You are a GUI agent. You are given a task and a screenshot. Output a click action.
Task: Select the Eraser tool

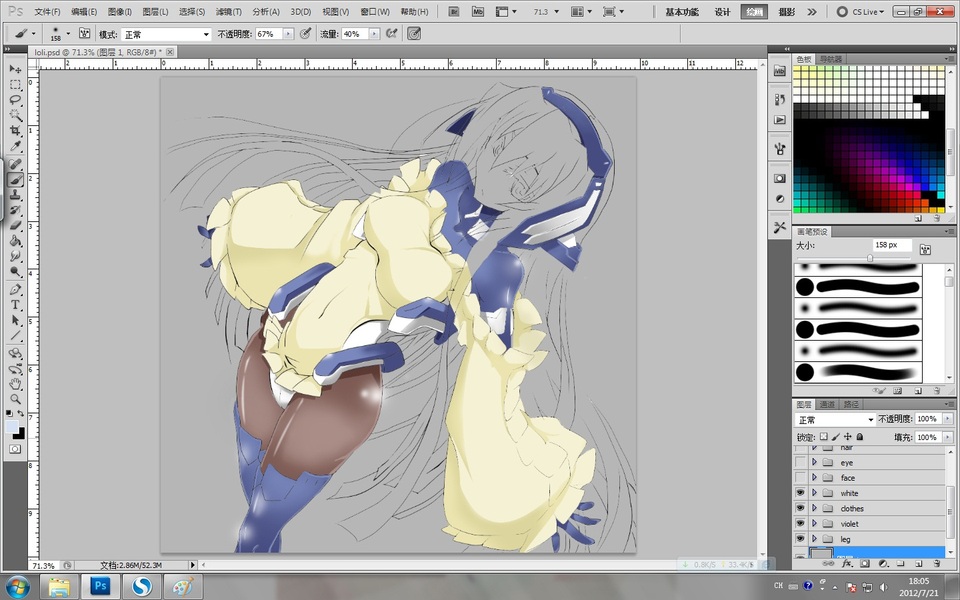pos(15,225)
